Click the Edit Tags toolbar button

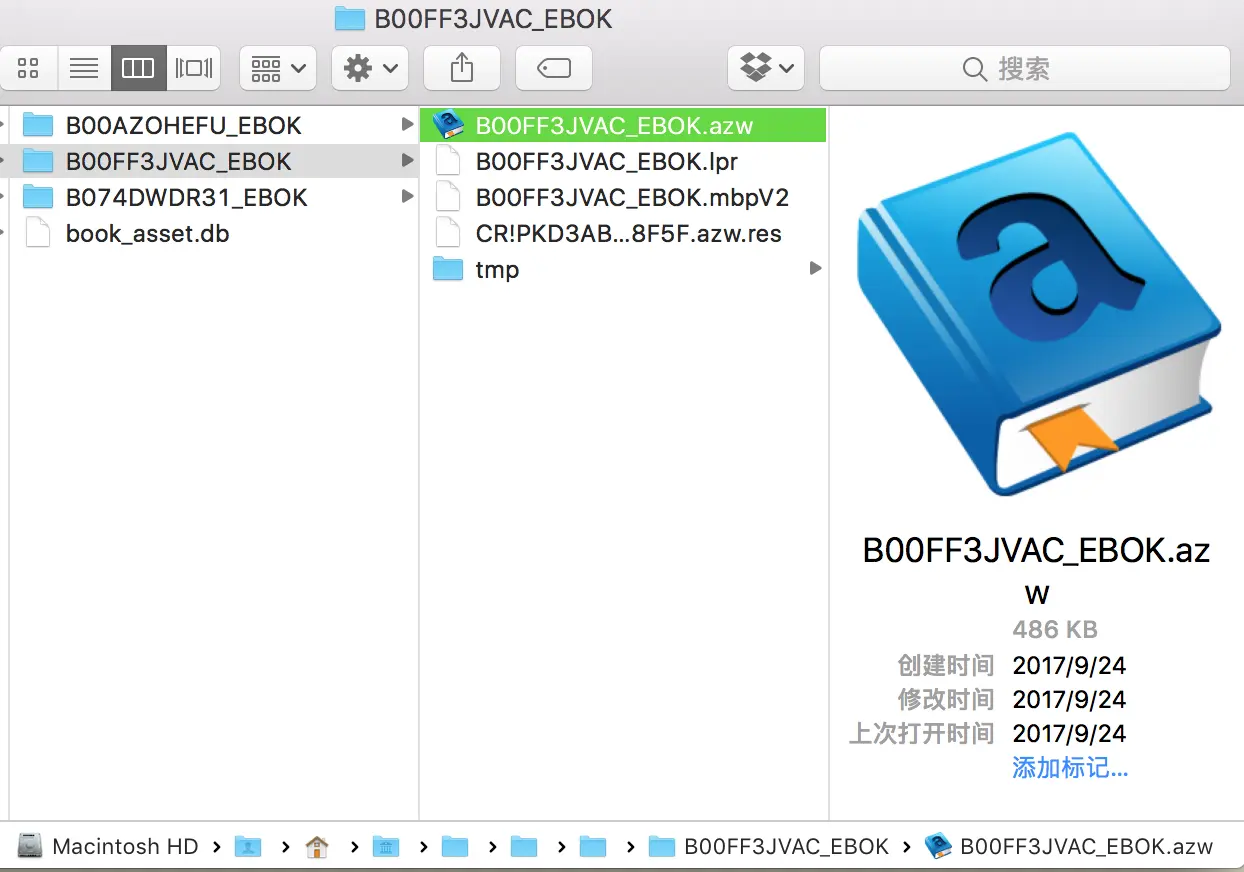tap(554, 68)
